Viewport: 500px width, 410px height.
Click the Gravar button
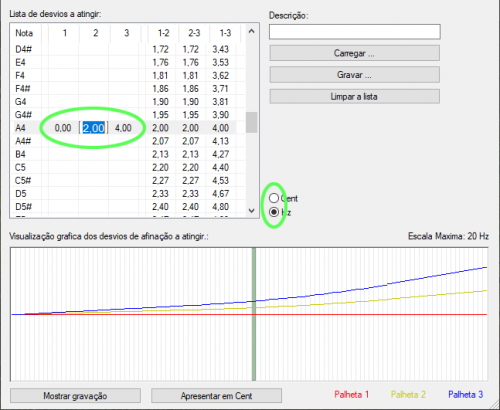pos(354,75)
